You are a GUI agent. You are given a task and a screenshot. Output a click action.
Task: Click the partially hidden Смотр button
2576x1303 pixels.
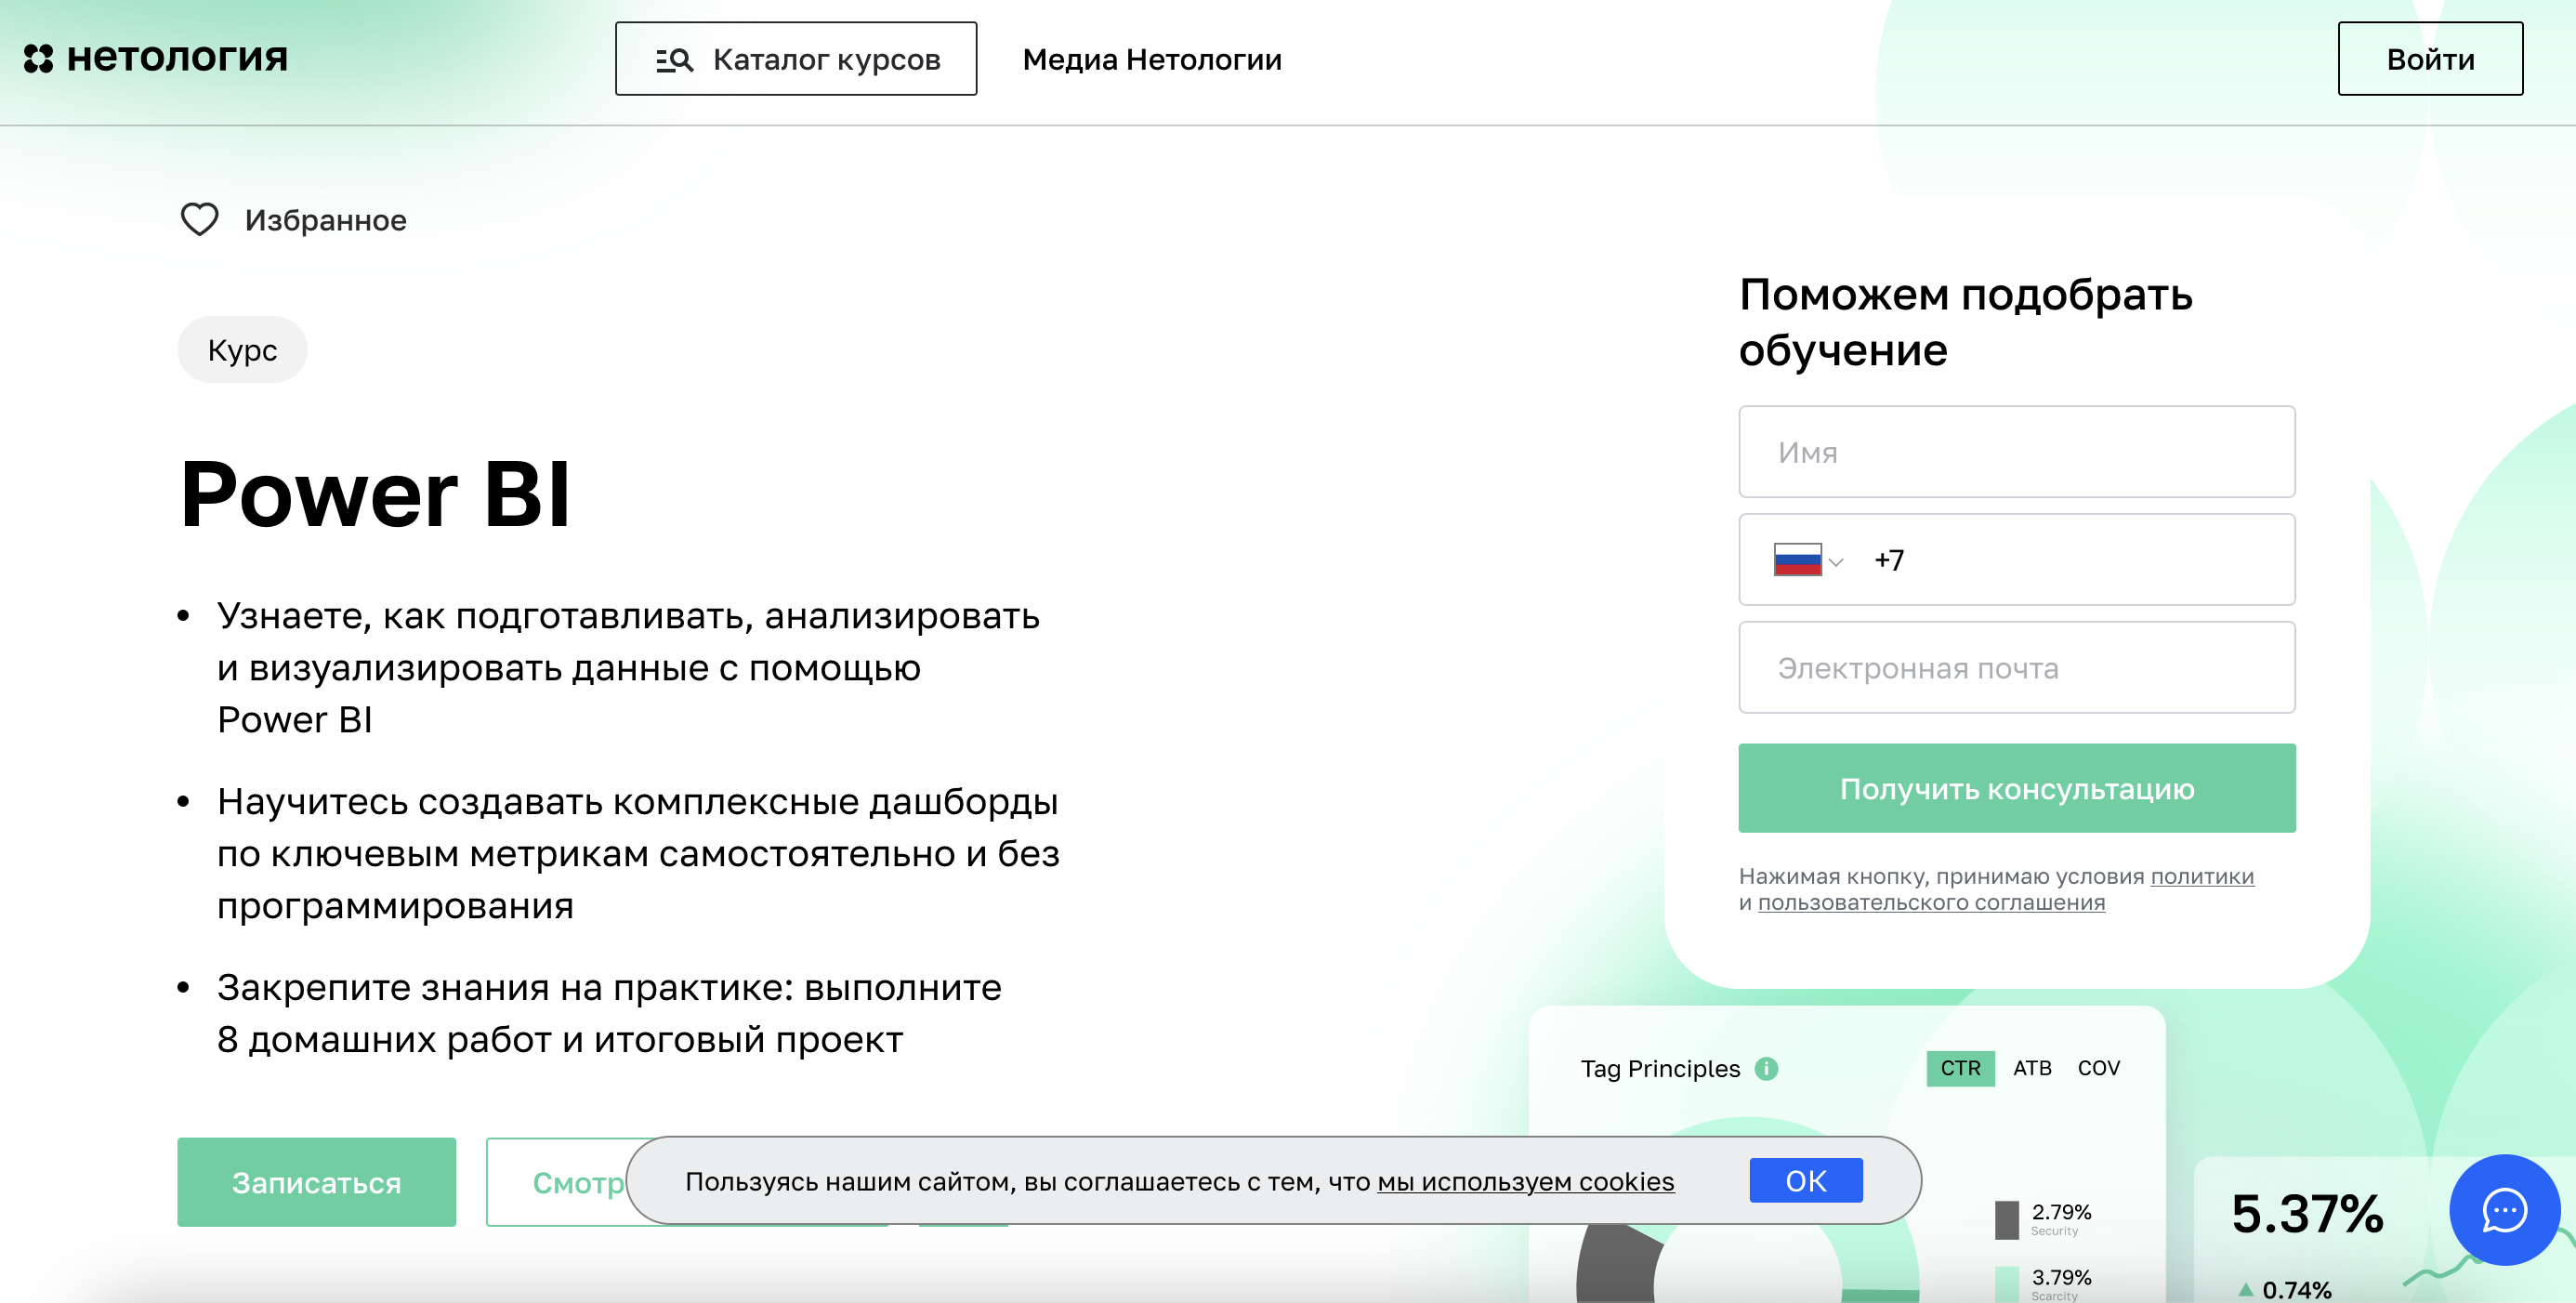click(556, 1182)
